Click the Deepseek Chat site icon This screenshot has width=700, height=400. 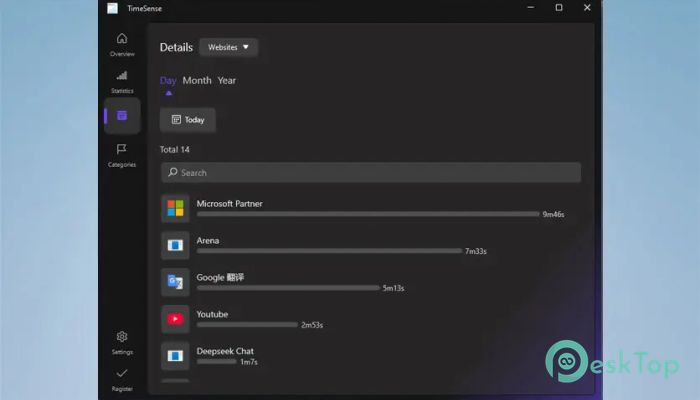click(175, 356)
